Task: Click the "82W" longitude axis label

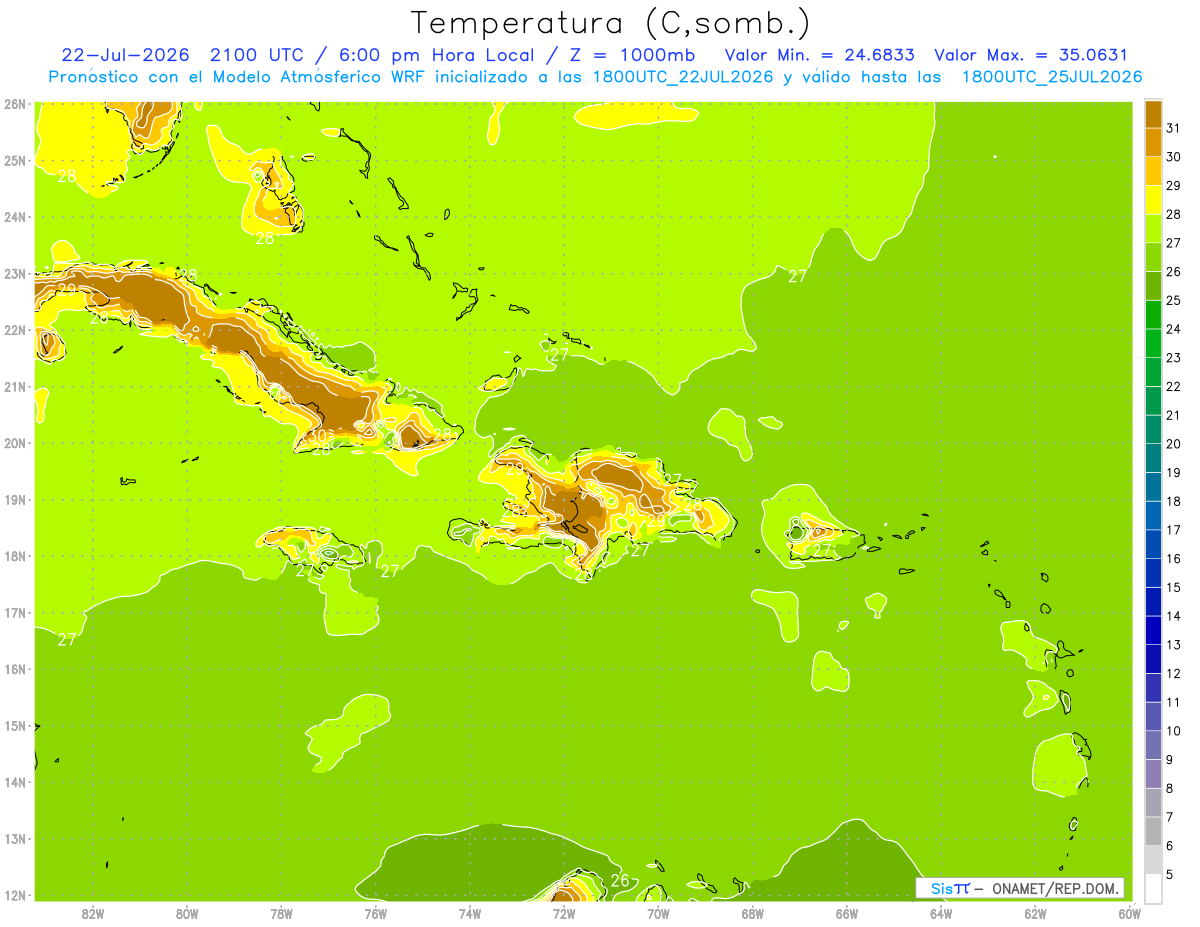Action: click(x=93, y=913)
